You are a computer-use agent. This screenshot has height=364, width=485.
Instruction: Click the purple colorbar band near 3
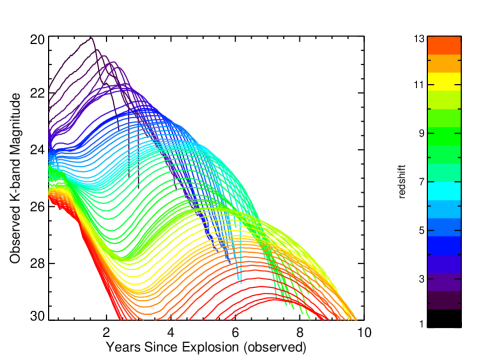(x=444, y=282)
